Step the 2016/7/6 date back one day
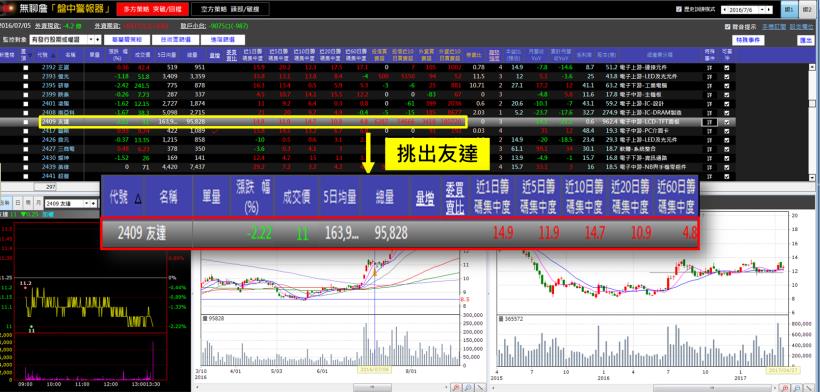 (x=724, y=9)
